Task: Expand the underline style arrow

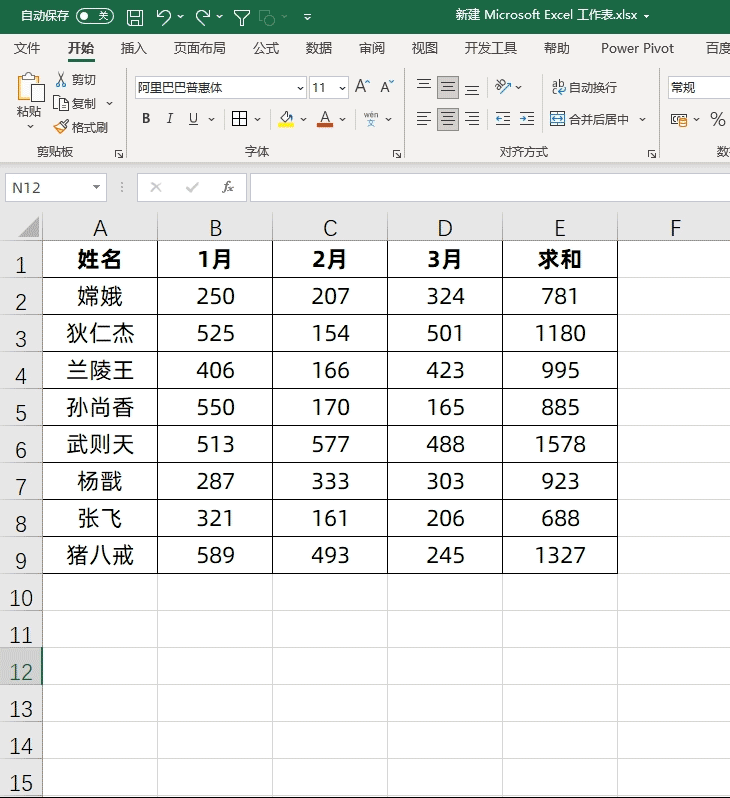Action: (x=211, y=120)
